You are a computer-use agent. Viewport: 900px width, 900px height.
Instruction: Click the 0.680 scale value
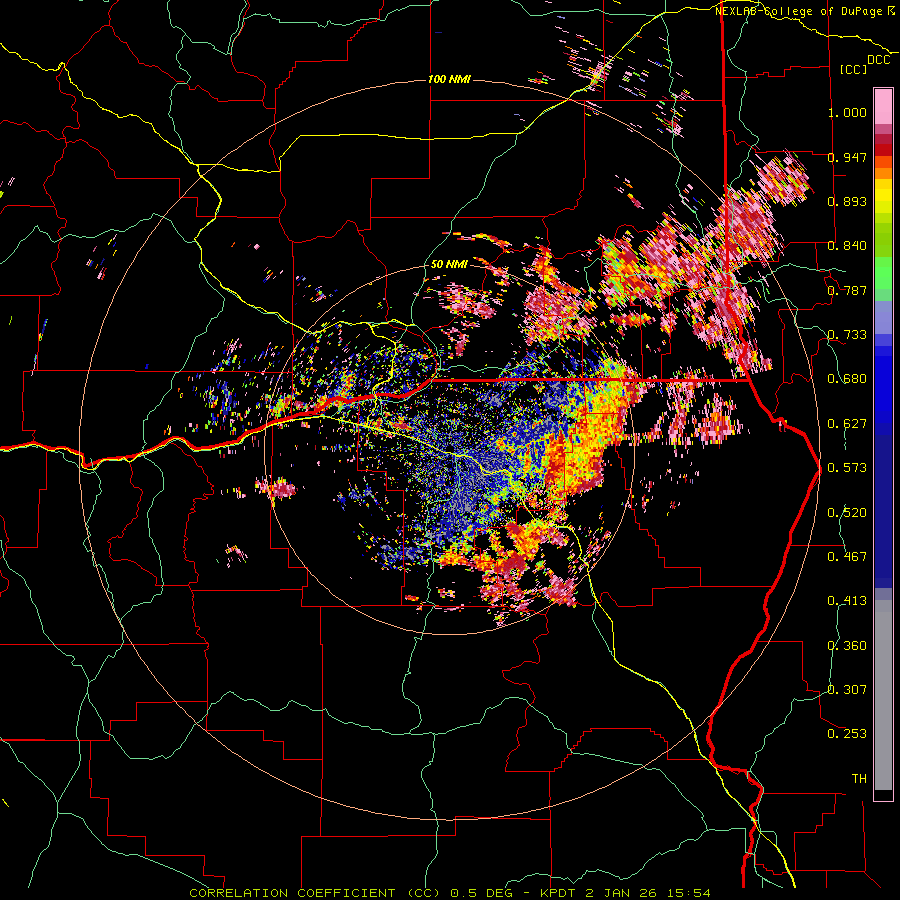(847, 379)
